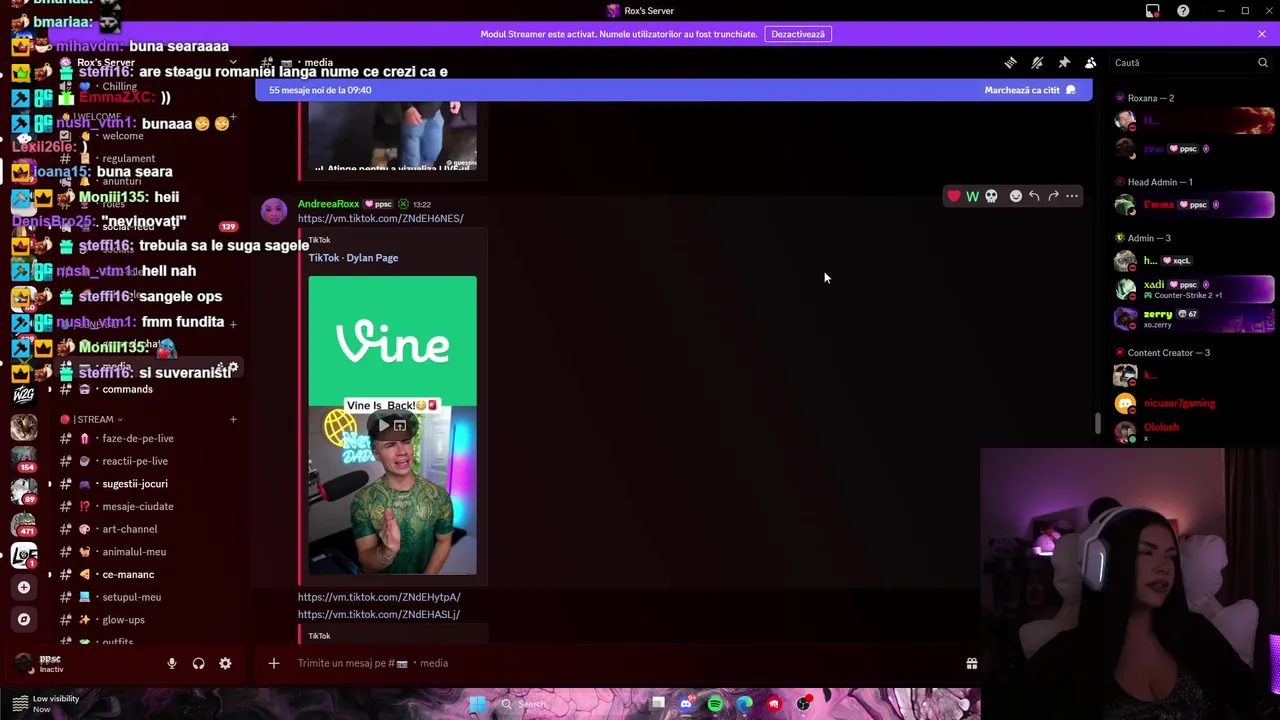This screenshot has height=720, width=1280.
Task: React with the green W emoji
Action: click(x=972, y=196)
